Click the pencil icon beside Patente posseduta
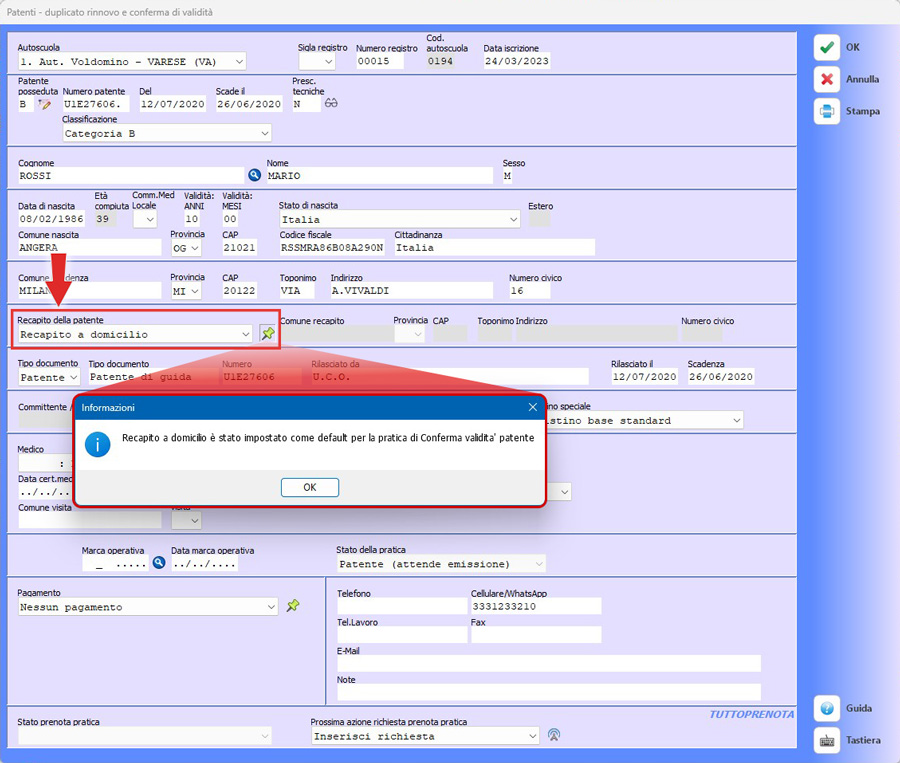This screenshot has height=763, width=900. tap(44, 104)
